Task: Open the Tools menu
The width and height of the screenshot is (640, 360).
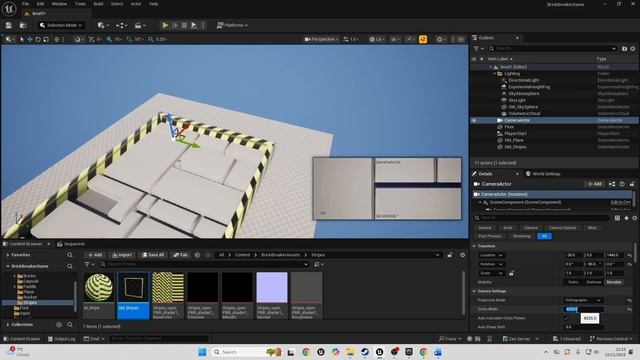Action: point(80,4)
